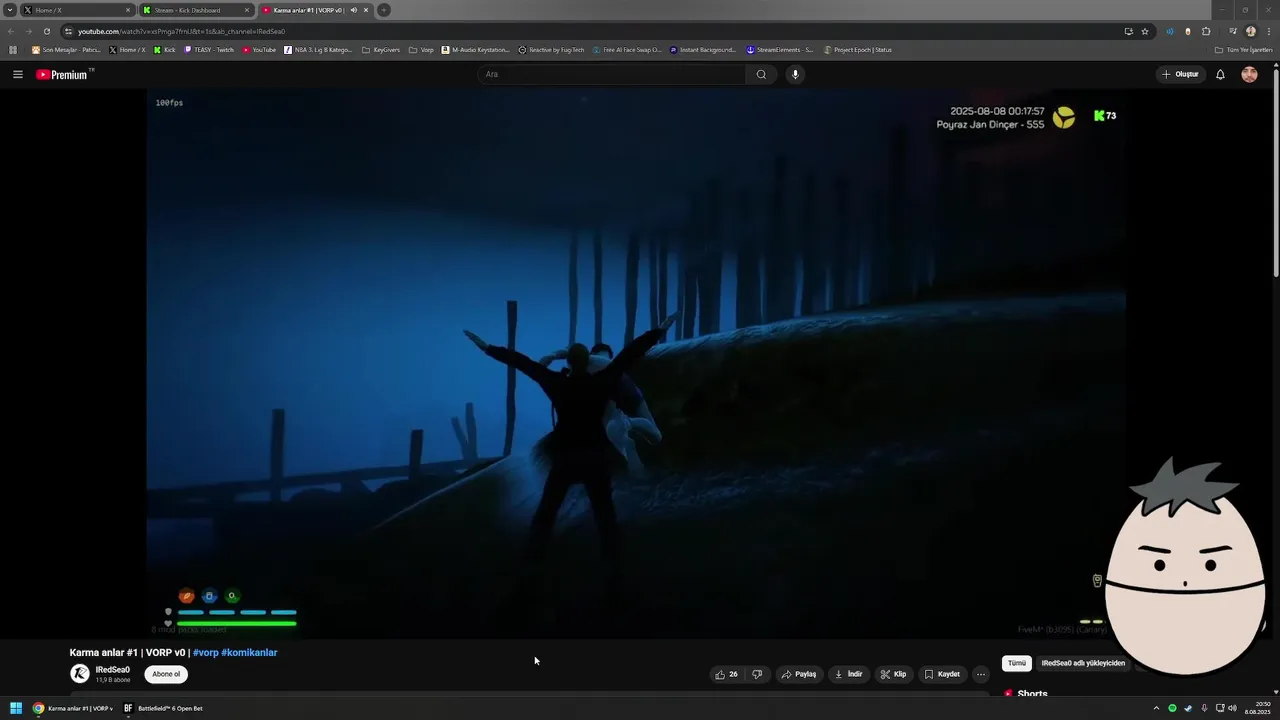Subscribe using the Abone ol button
Image resolution: width=1280 pixels, height=720 pixels.
[x=166, y=674]
